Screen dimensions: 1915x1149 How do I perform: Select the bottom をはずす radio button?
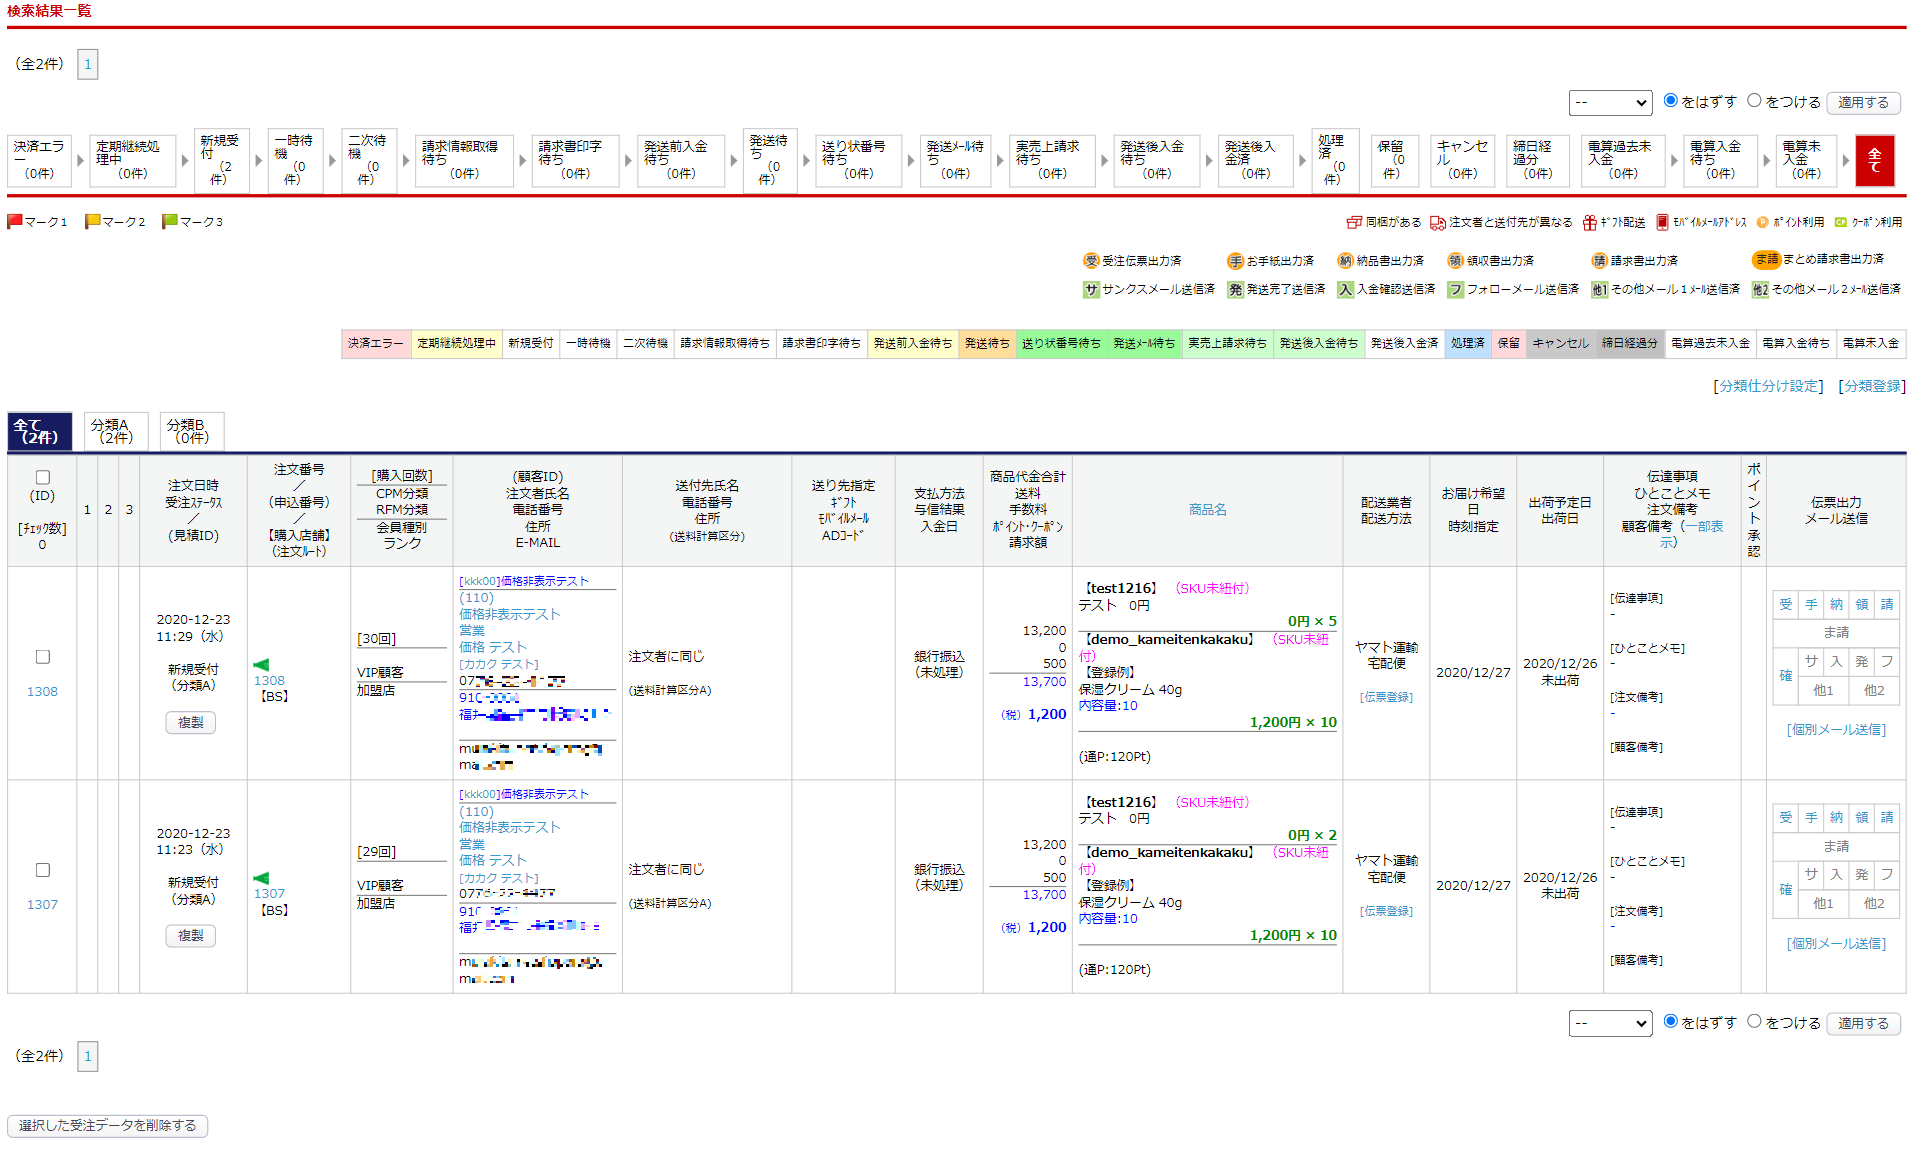(1670, 1021)
